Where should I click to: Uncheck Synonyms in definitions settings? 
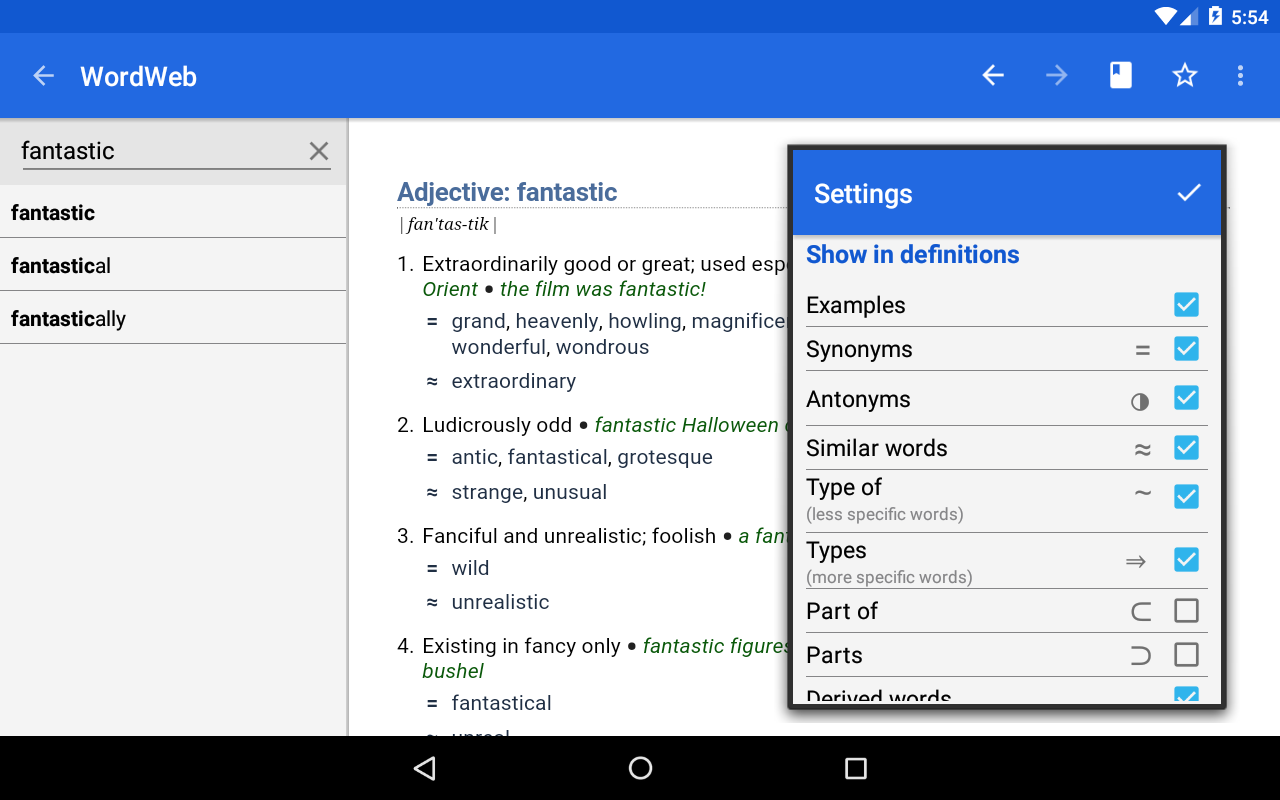[x=1186, y=348]
